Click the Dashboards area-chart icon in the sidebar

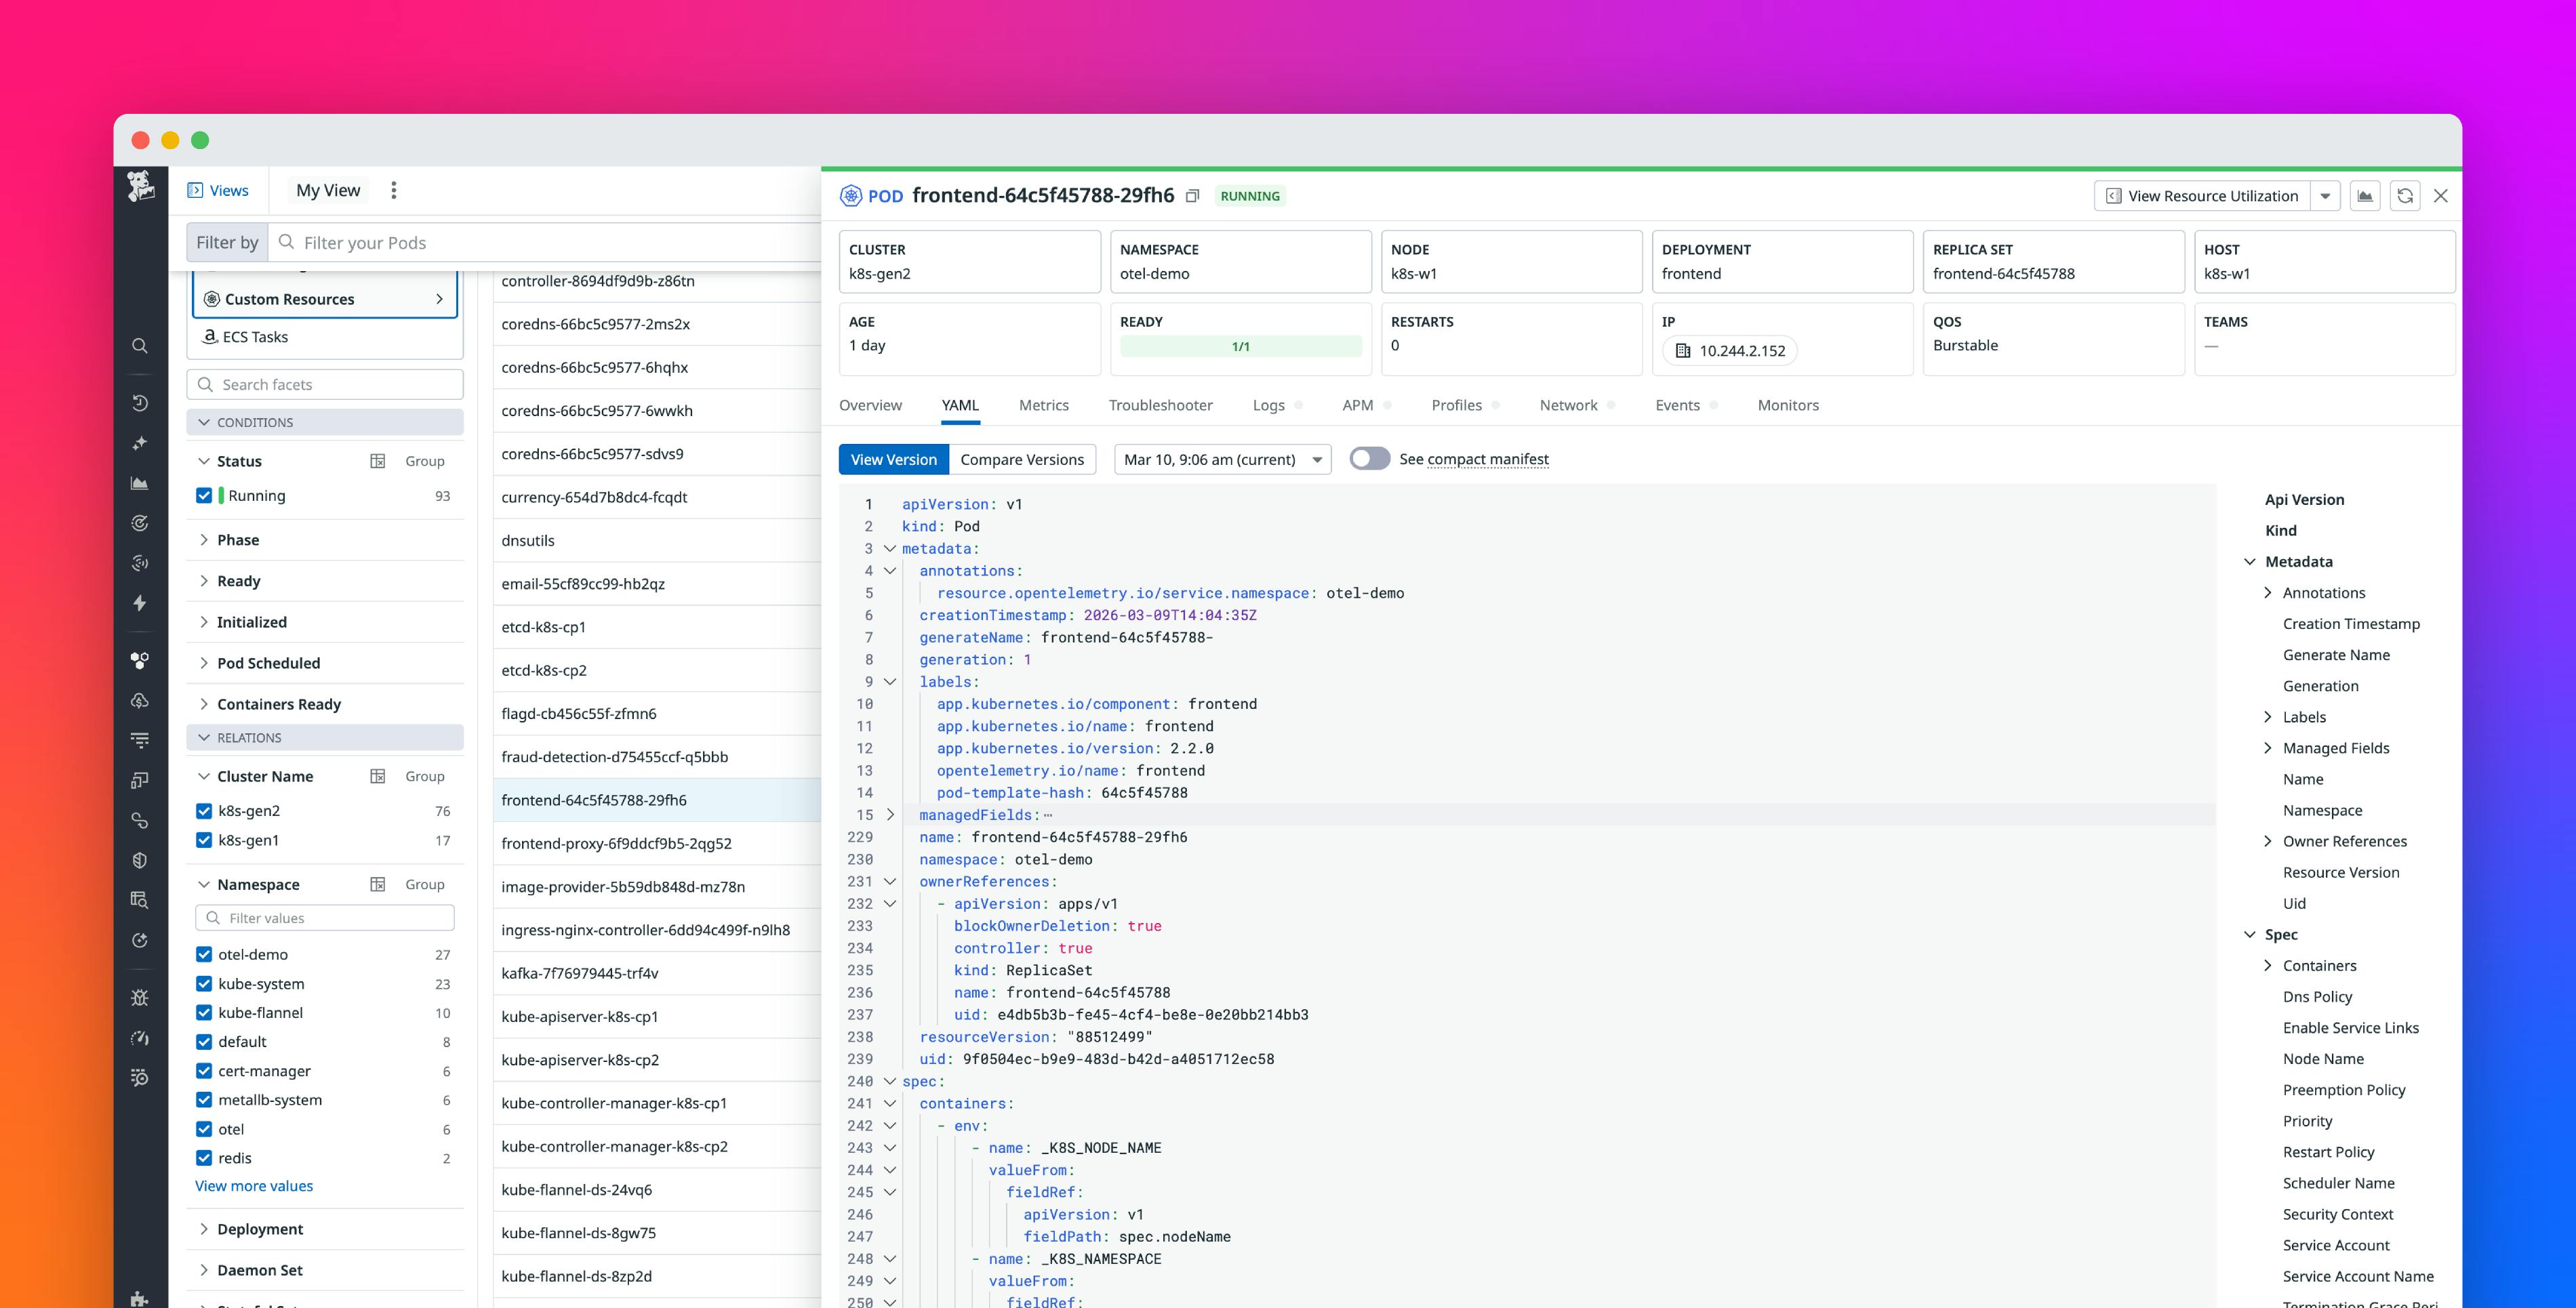coord(140,483)
